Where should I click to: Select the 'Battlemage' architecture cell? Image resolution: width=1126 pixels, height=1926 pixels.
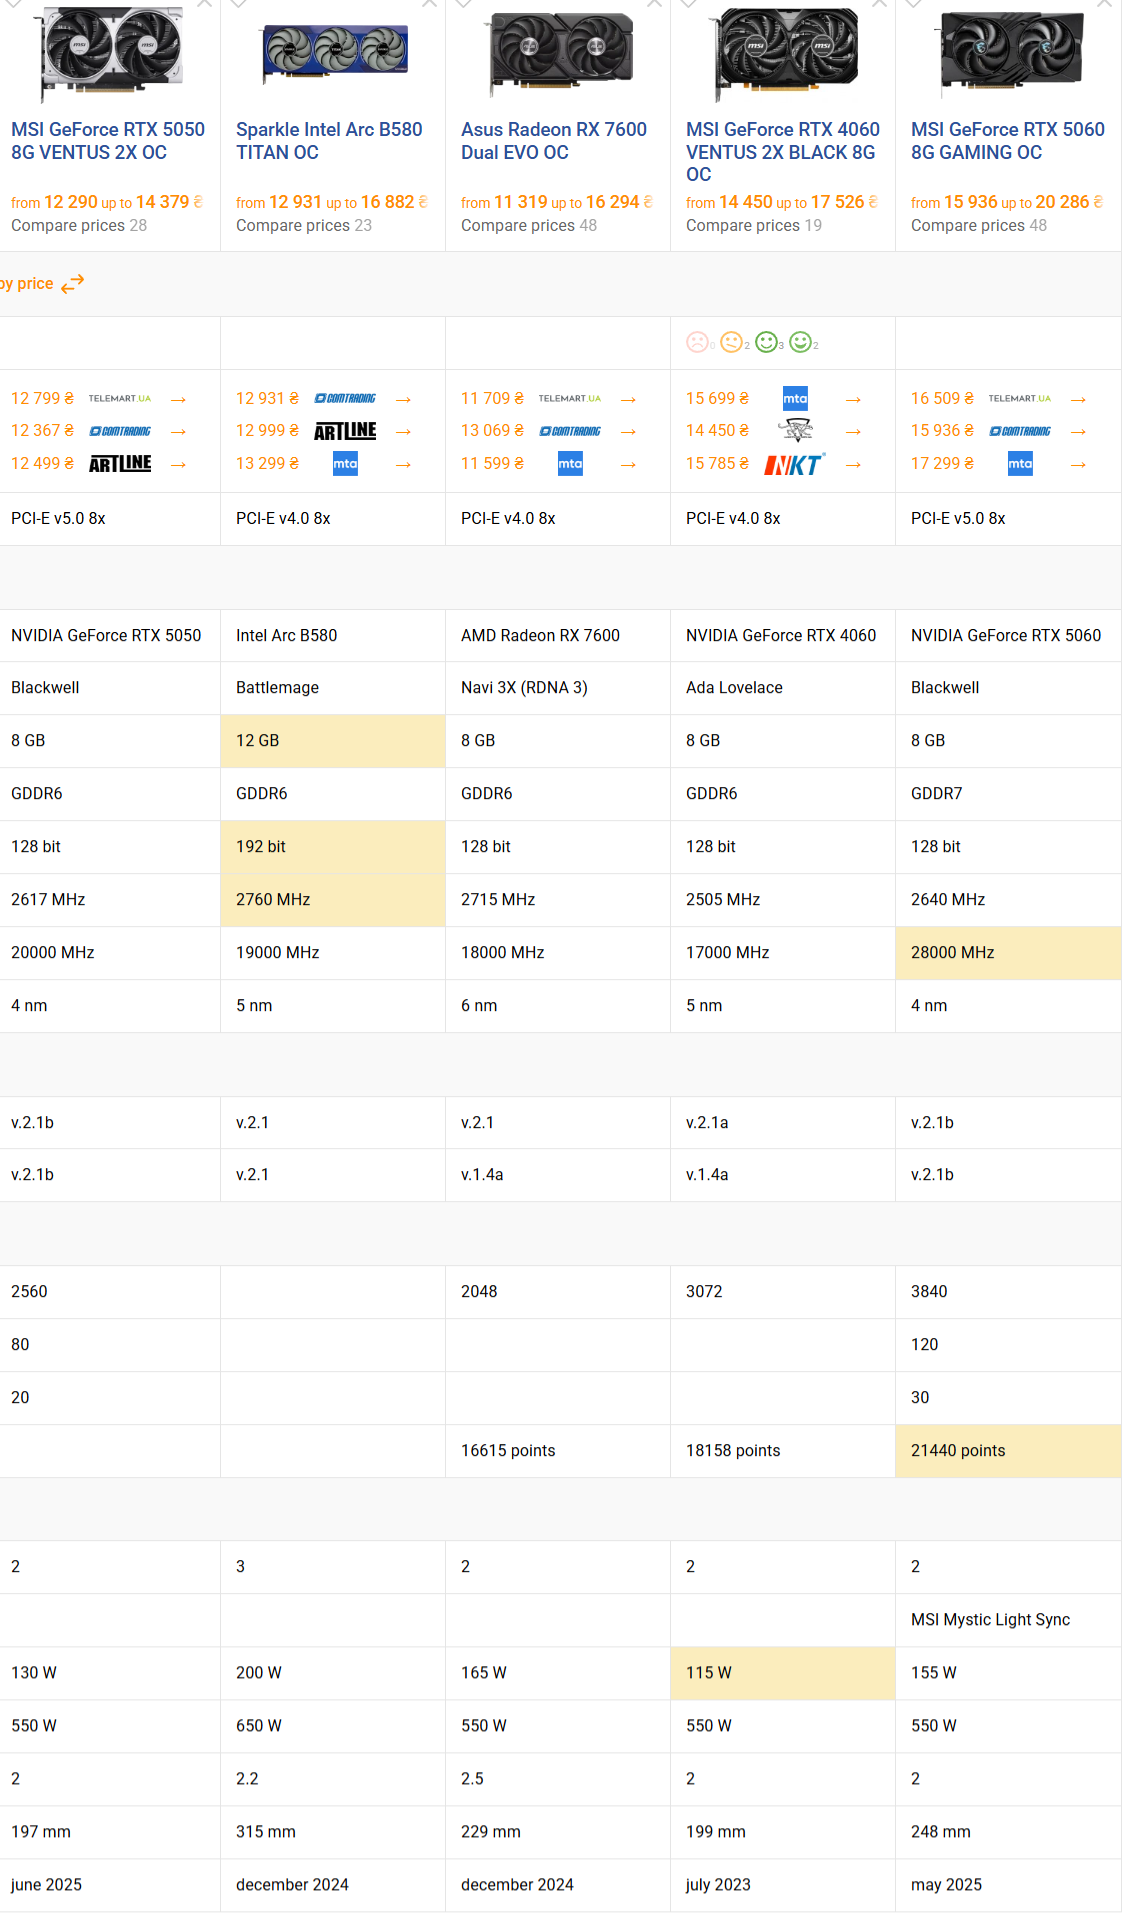click(333, 688)
